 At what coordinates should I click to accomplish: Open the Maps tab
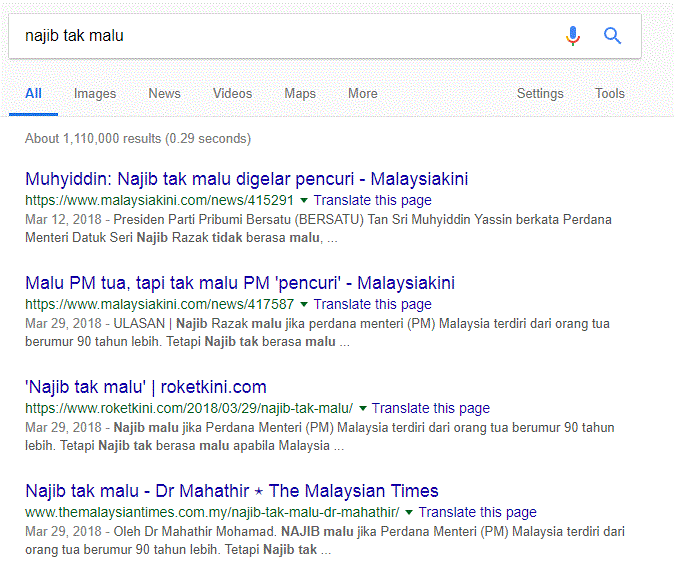(x=300, y=93)
